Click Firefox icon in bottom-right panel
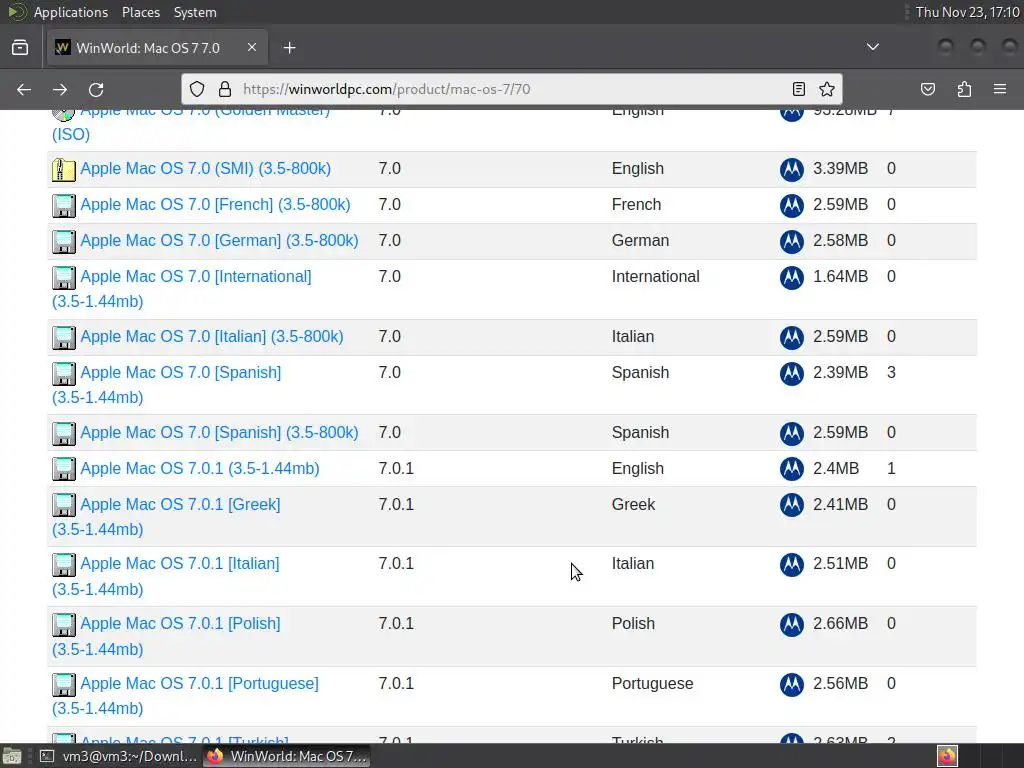The width and height of the screenshot is (1024, 768). (x=947, y=756)
